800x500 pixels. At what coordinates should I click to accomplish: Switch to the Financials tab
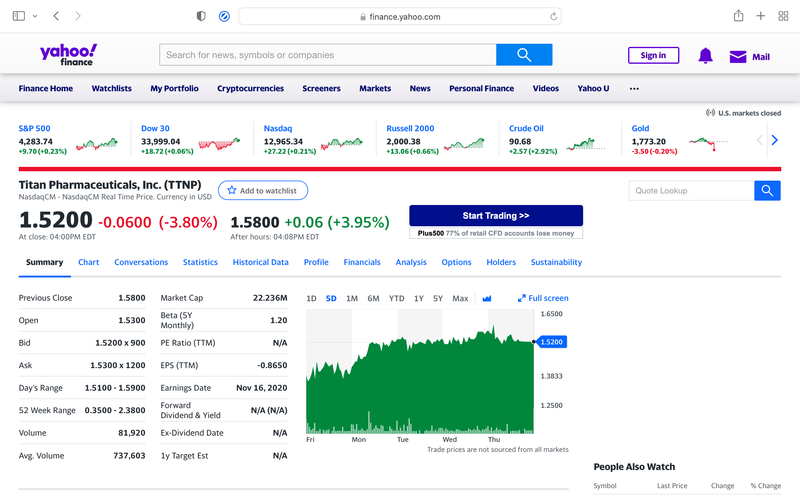362,262
